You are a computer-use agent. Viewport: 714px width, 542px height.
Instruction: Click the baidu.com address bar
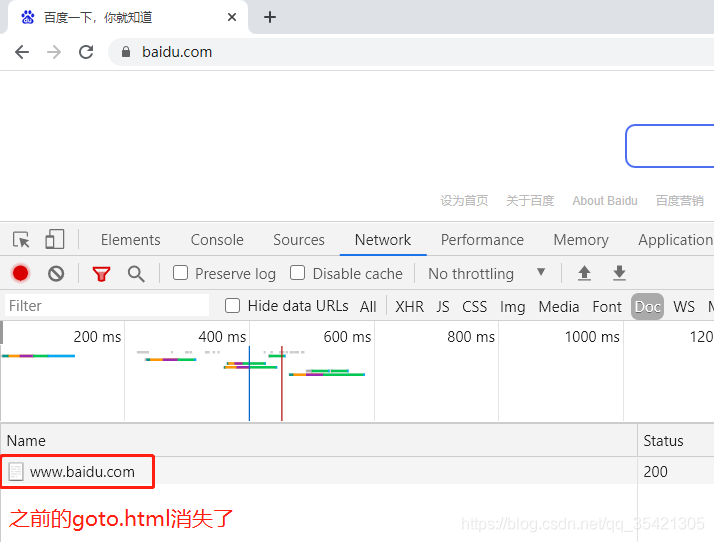(x=410, y=52)
